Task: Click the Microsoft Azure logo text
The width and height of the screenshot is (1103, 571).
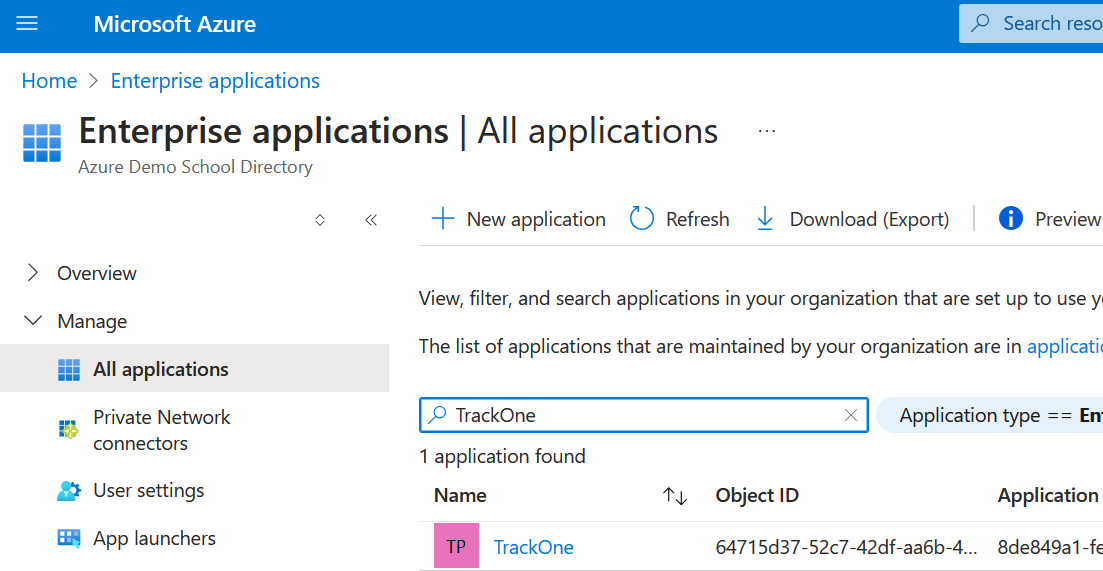Action: point(174,25)
